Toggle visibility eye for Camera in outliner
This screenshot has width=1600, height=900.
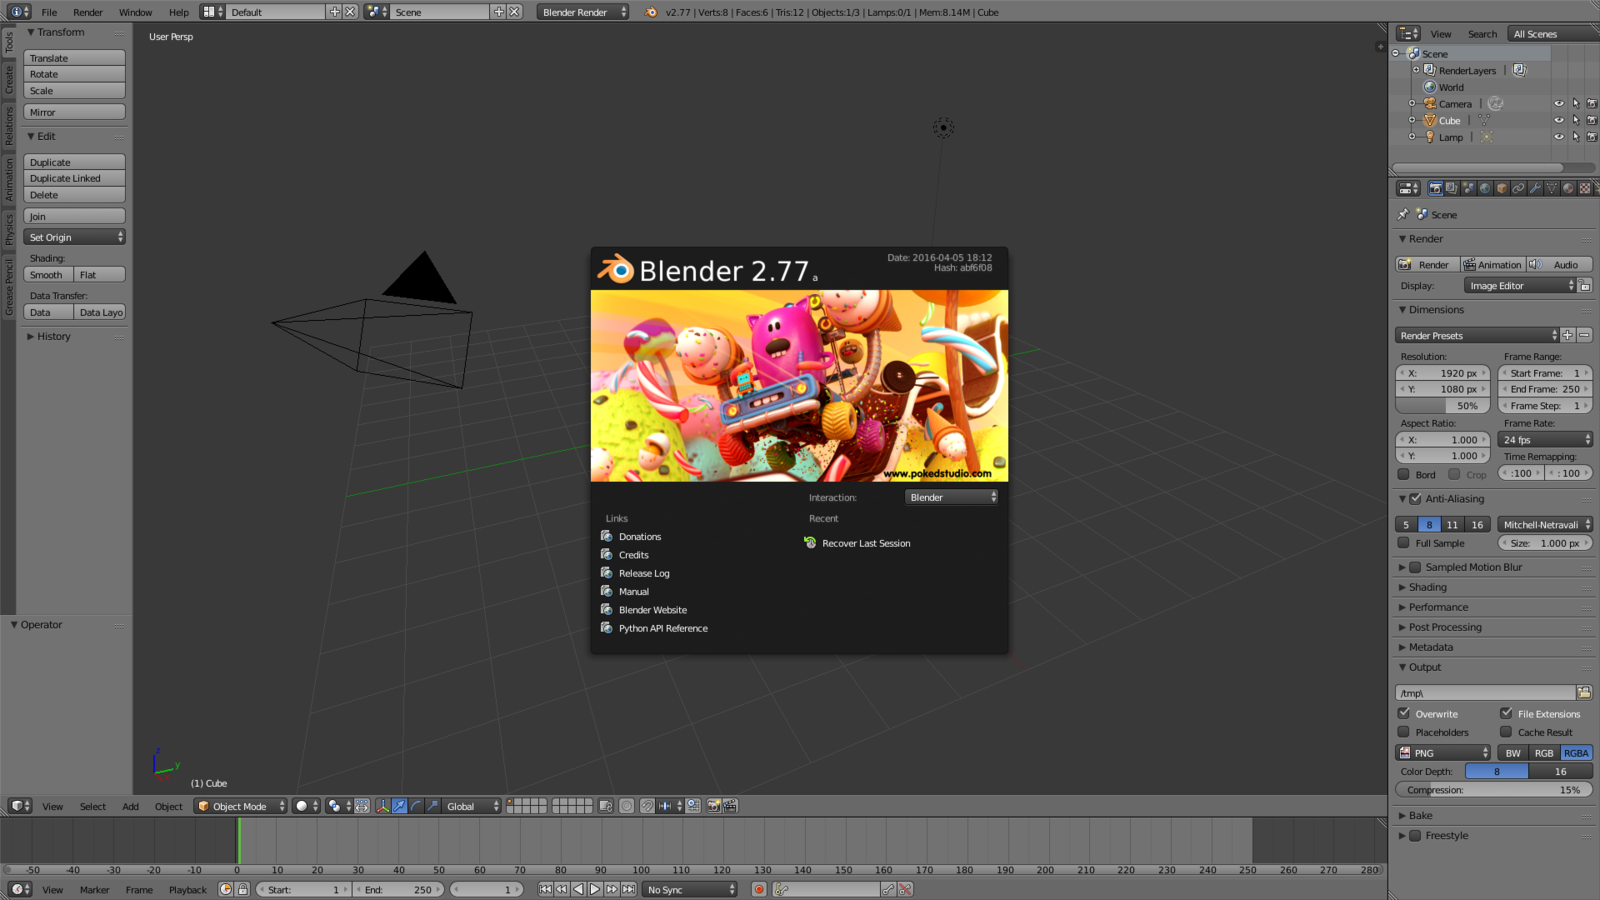click(1558, 104)
